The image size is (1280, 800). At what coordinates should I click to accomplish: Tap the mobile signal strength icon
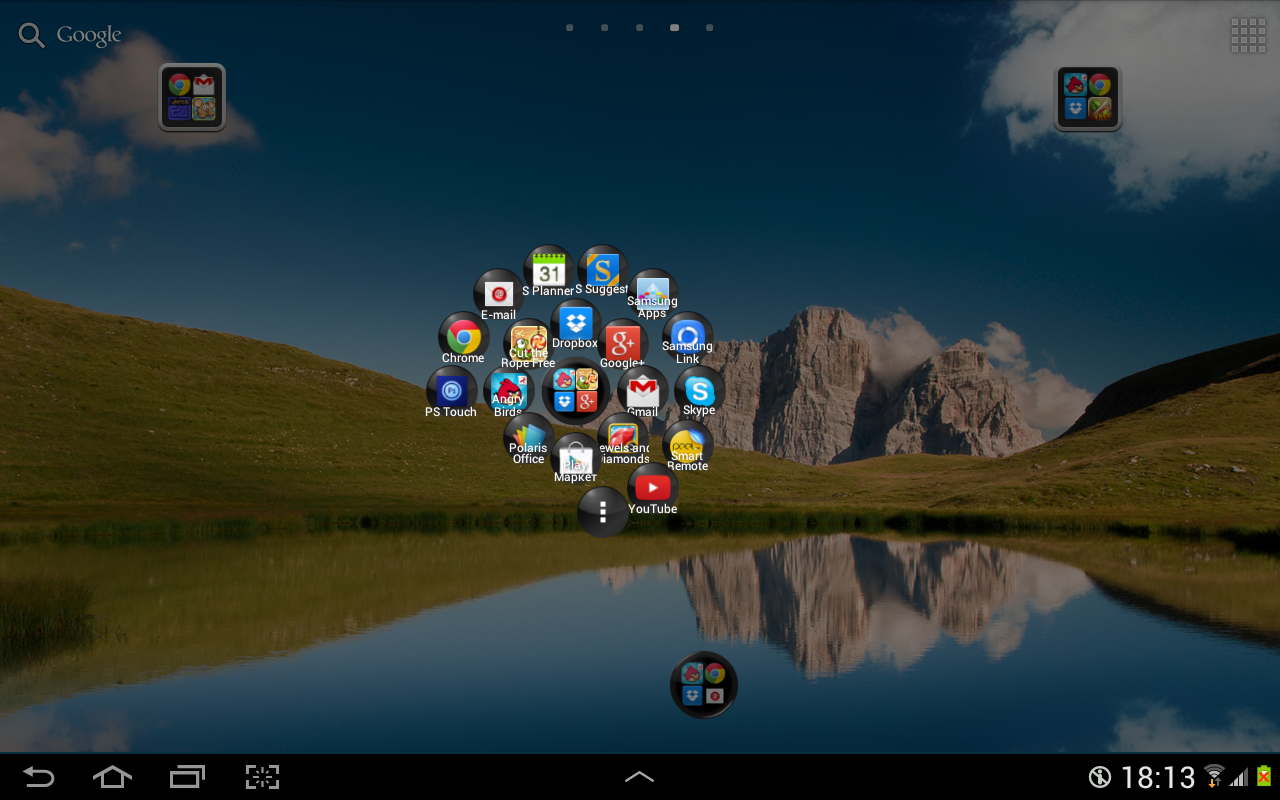(1239, 777)
